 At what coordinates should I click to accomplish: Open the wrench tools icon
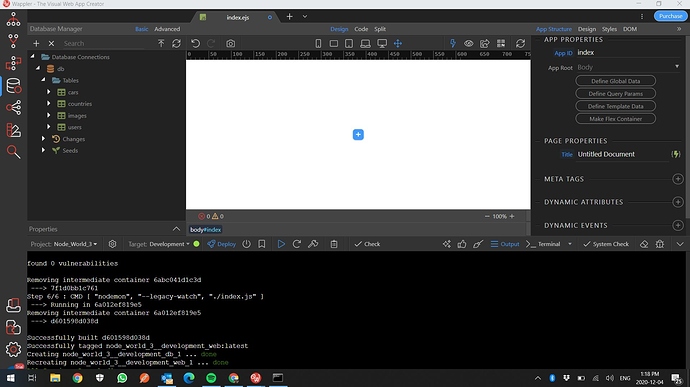(313, 244)
